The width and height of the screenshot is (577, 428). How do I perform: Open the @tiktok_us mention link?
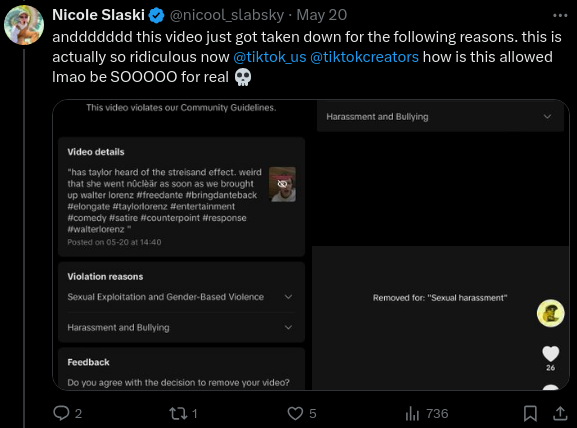tap(270, 57)
